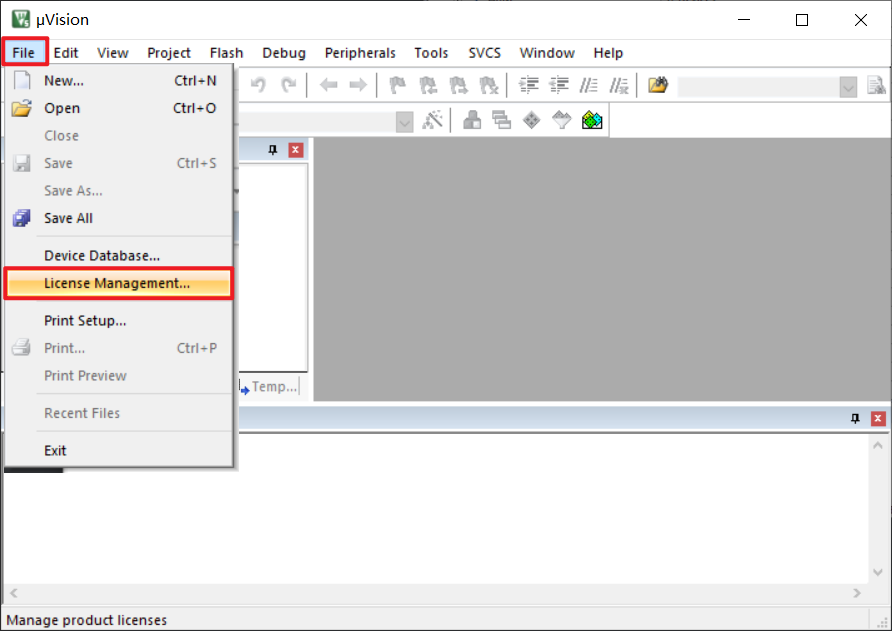The image size is (892, 631).
Task: Close the build output panel
Action: 878,419
